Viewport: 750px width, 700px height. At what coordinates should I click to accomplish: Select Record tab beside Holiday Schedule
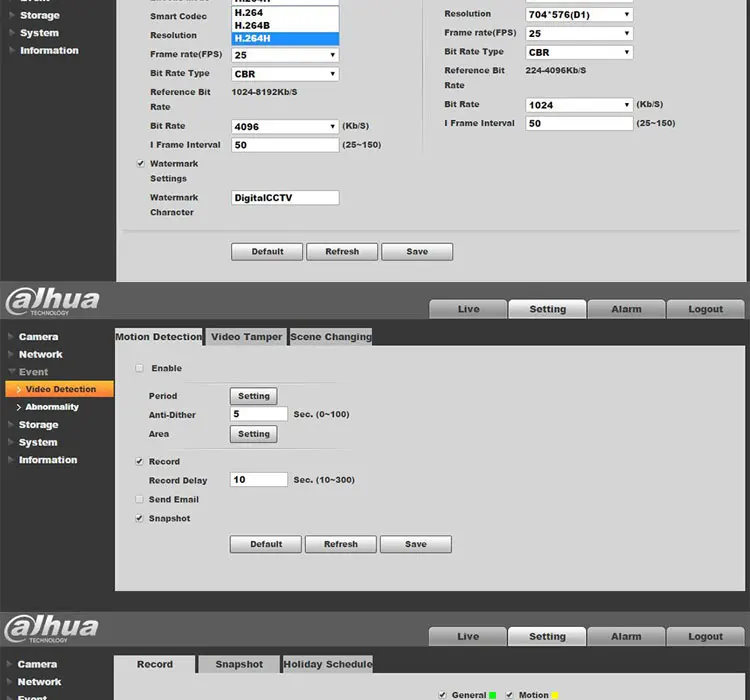tap(154, 664)
